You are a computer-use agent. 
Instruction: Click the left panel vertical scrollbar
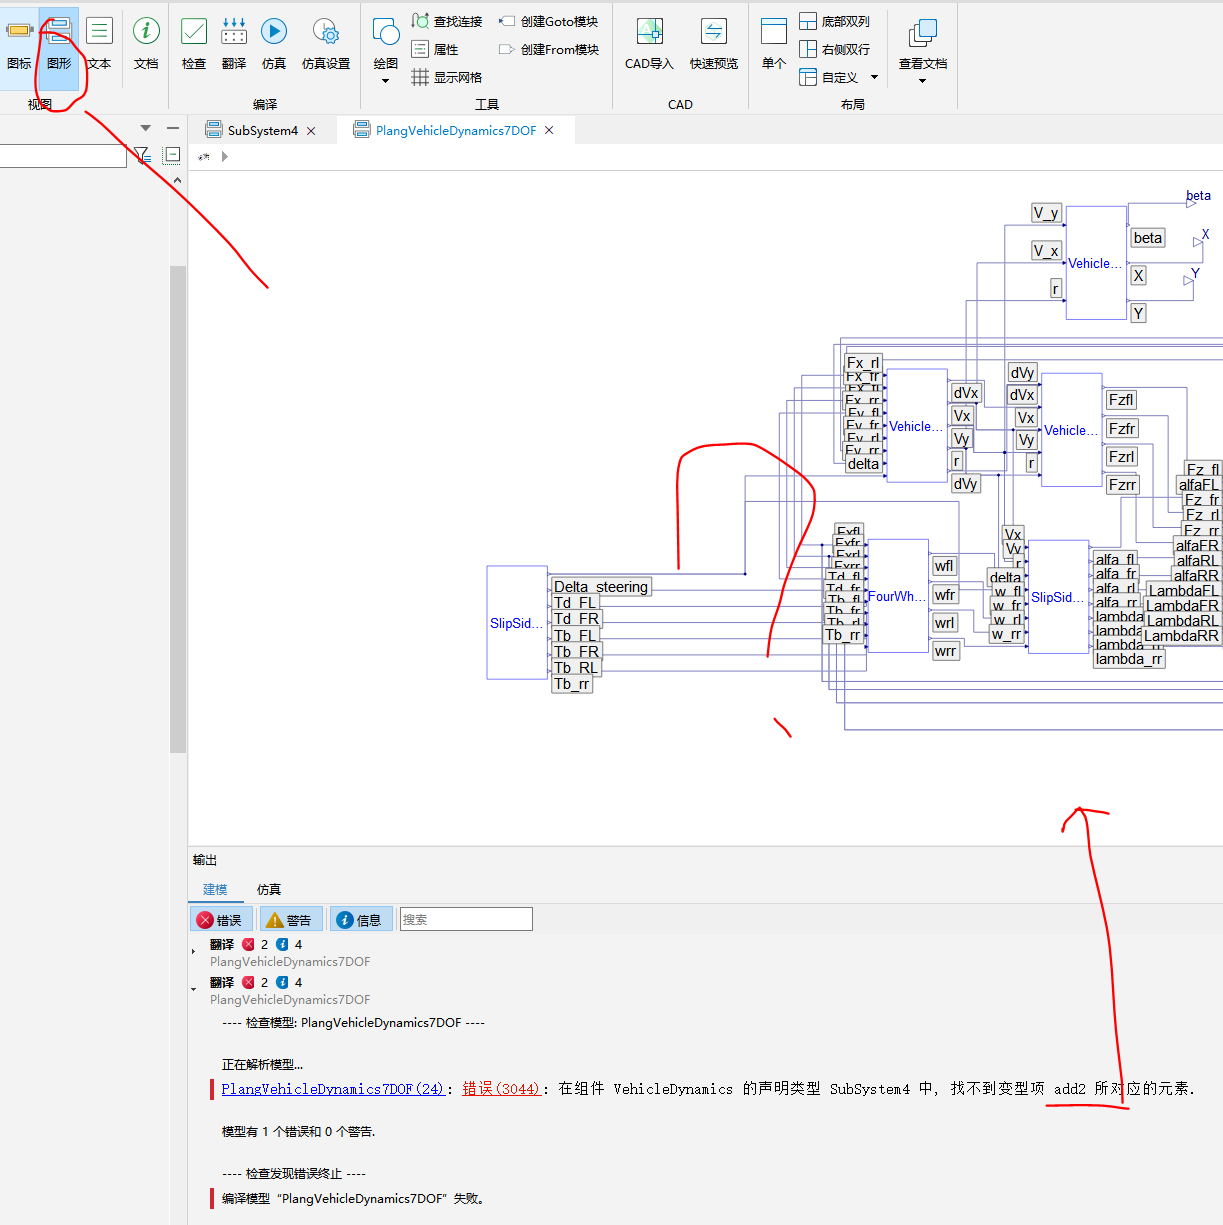[x=178, y=509]
